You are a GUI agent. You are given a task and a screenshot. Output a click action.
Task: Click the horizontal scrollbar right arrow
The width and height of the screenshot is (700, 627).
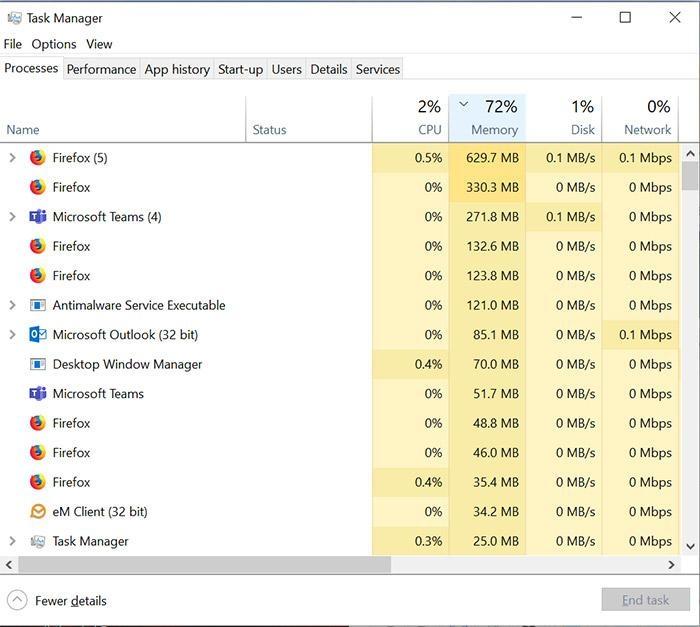(671, 565)
